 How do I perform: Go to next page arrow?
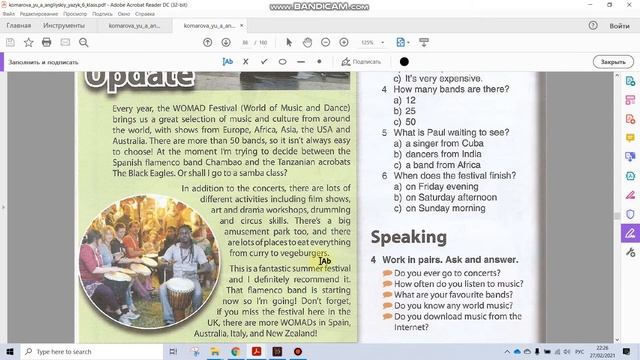click(x=226, y=42)
